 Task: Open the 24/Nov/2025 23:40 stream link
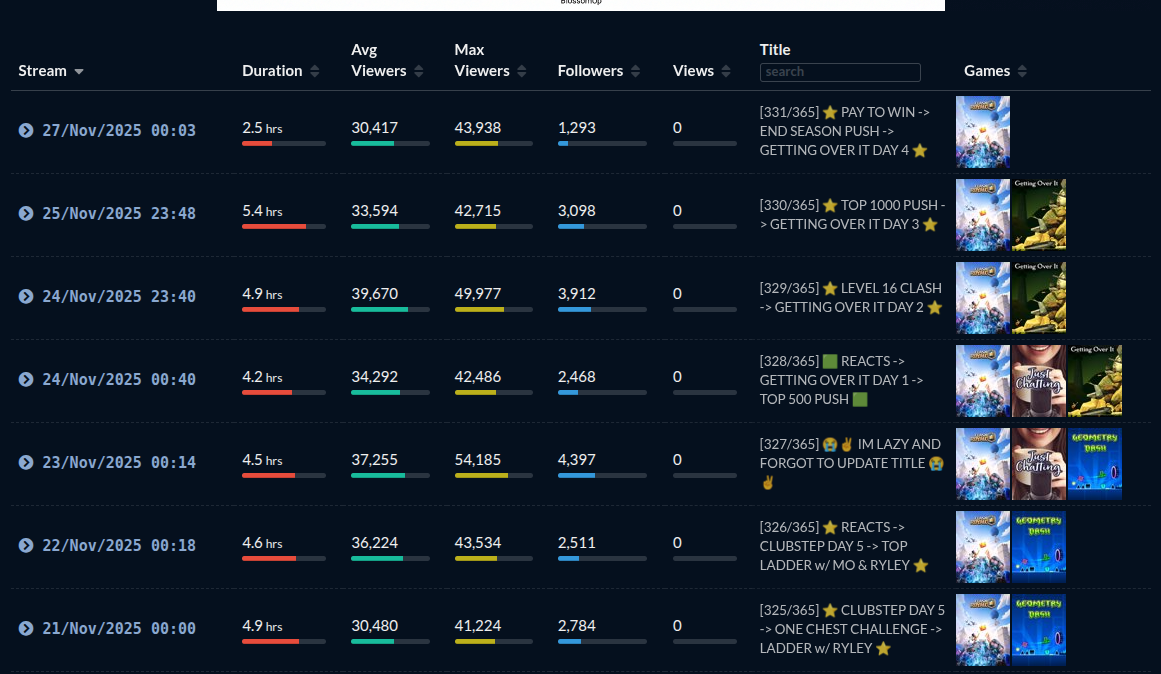(x=119, y=297)
